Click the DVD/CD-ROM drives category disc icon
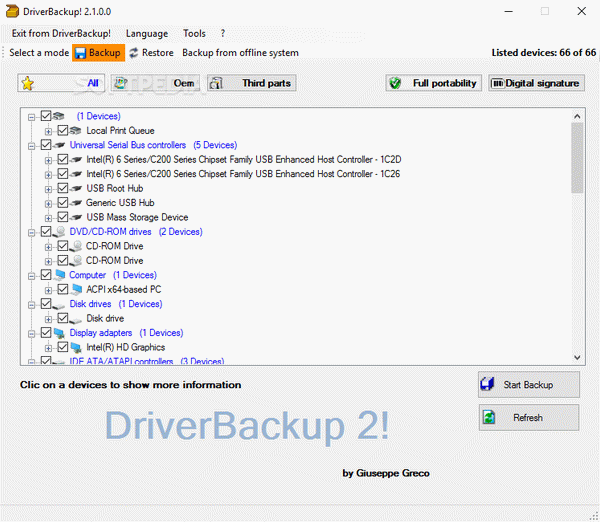Screen dimensions: 600x522 (59, 232)
